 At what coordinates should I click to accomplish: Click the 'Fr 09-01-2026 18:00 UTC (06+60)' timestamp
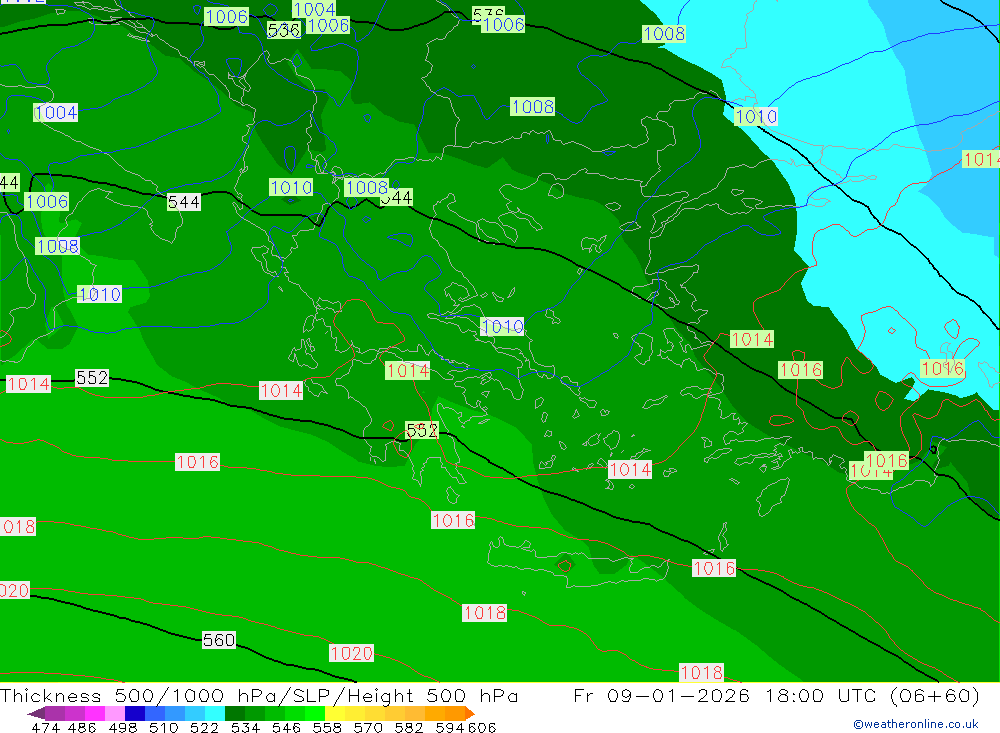(776, 695)
